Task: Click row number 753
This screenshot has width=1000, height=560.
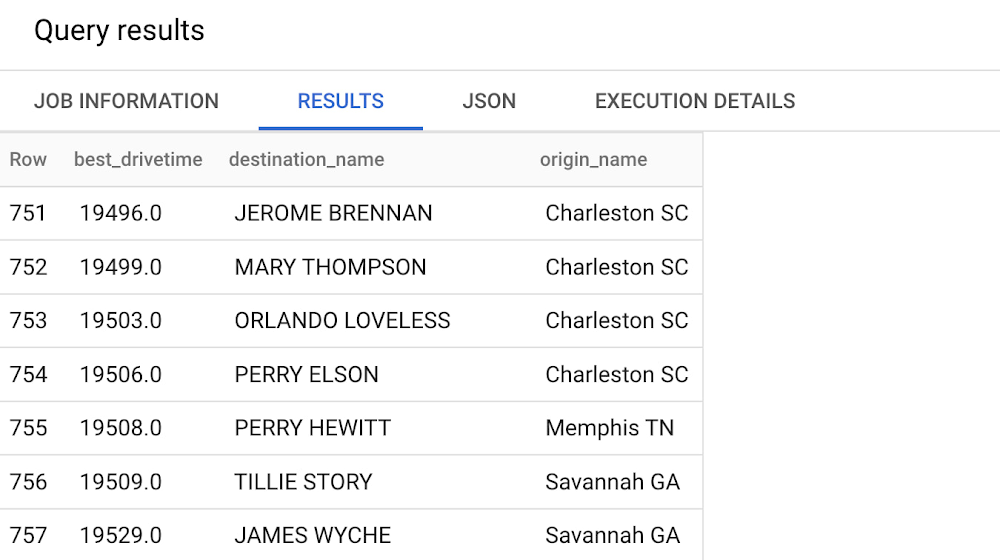Action: tap(28, 321)
